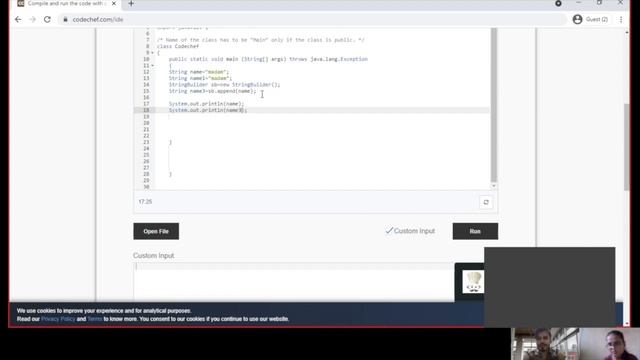Screen dimensions: 640x360
Task: Click code line 13 String name1="madam"
Action: click(x=200, y=78)
